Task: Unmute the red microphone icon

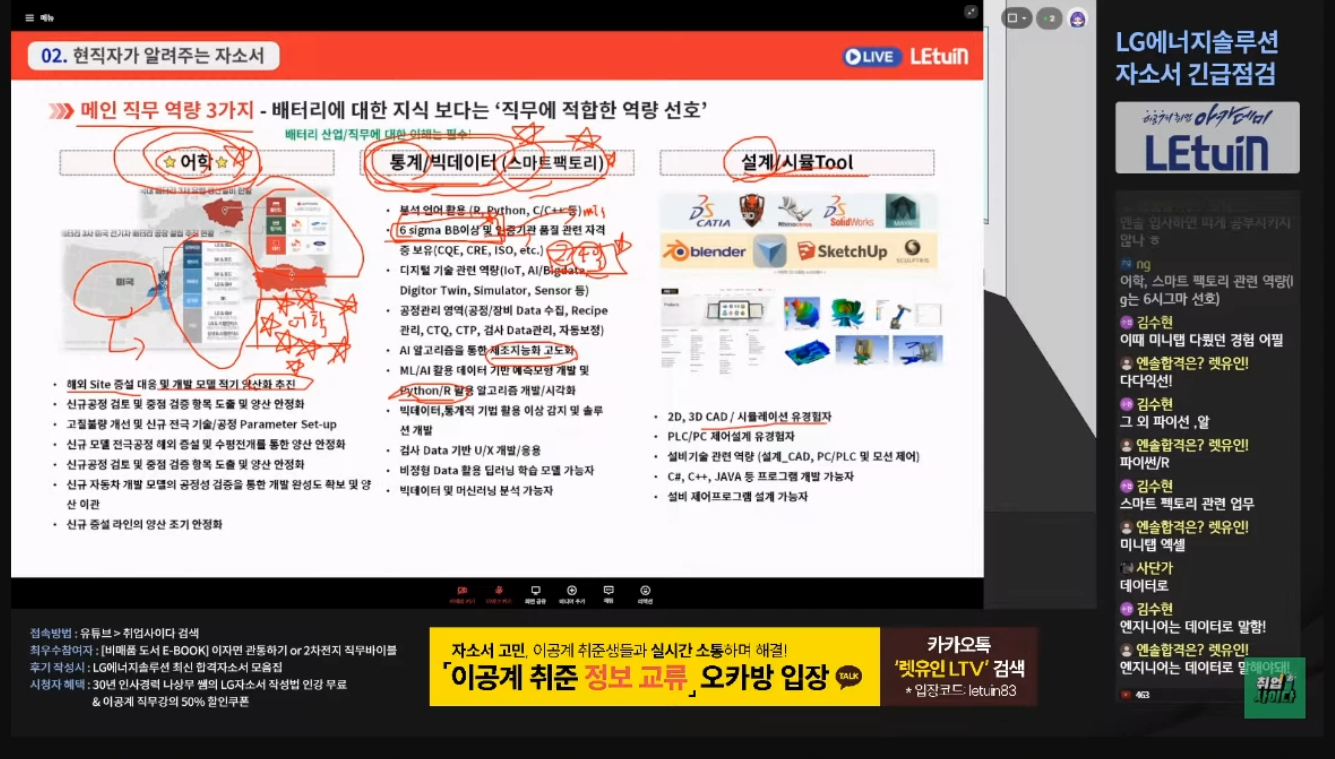Action: [498, 592]
